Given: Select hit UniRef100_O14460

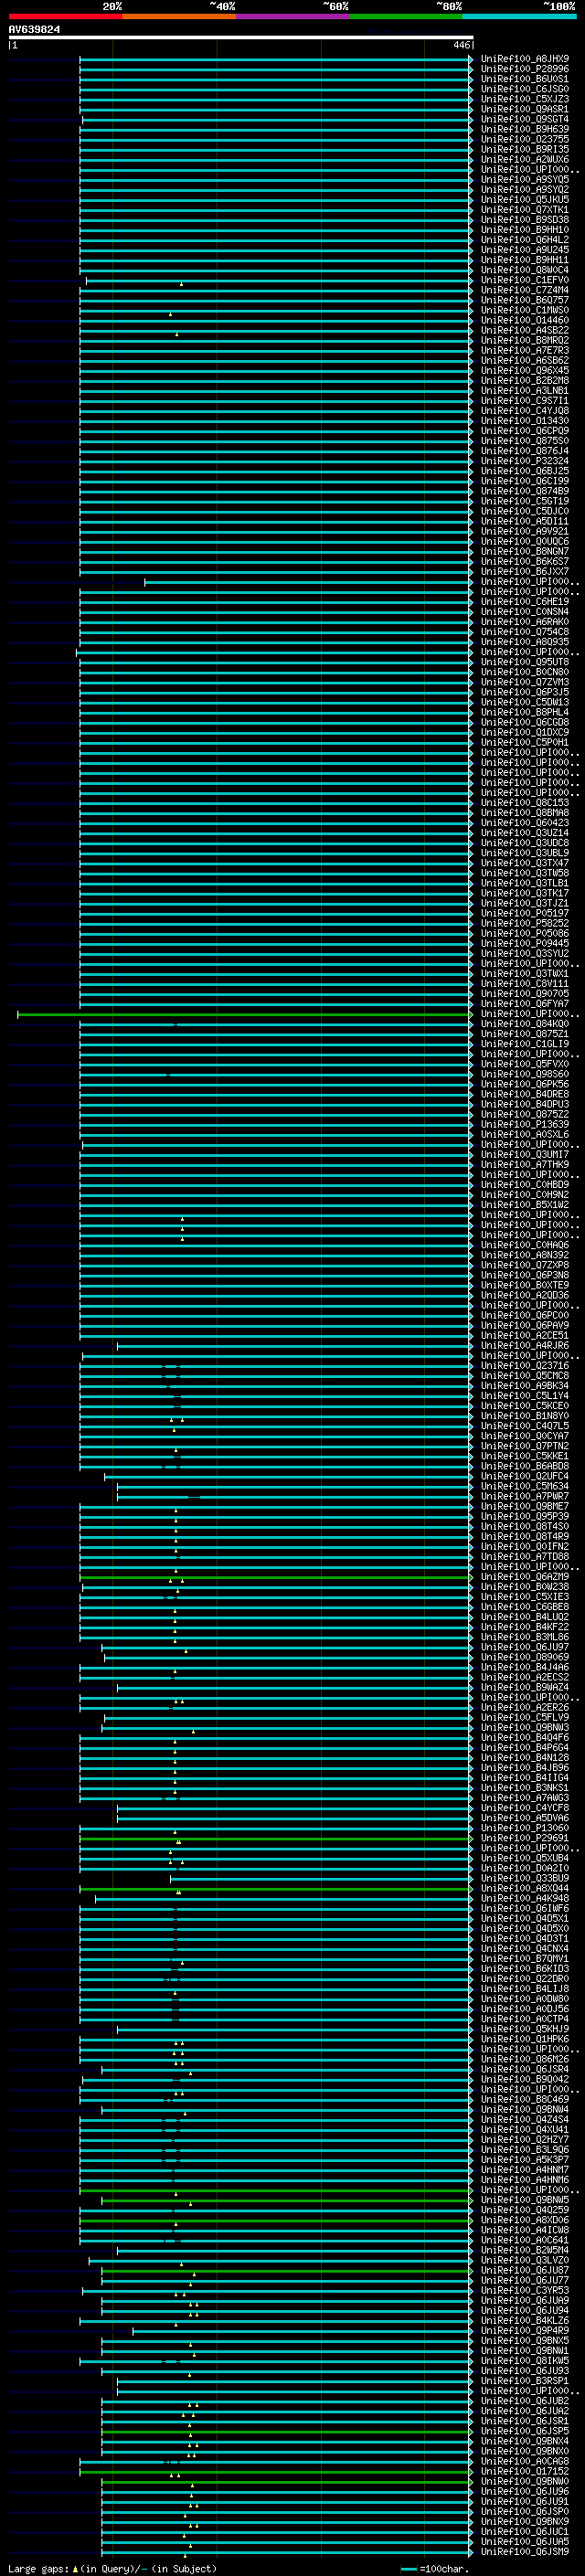Looking at the screenshot, I should [x=524, y=320].
